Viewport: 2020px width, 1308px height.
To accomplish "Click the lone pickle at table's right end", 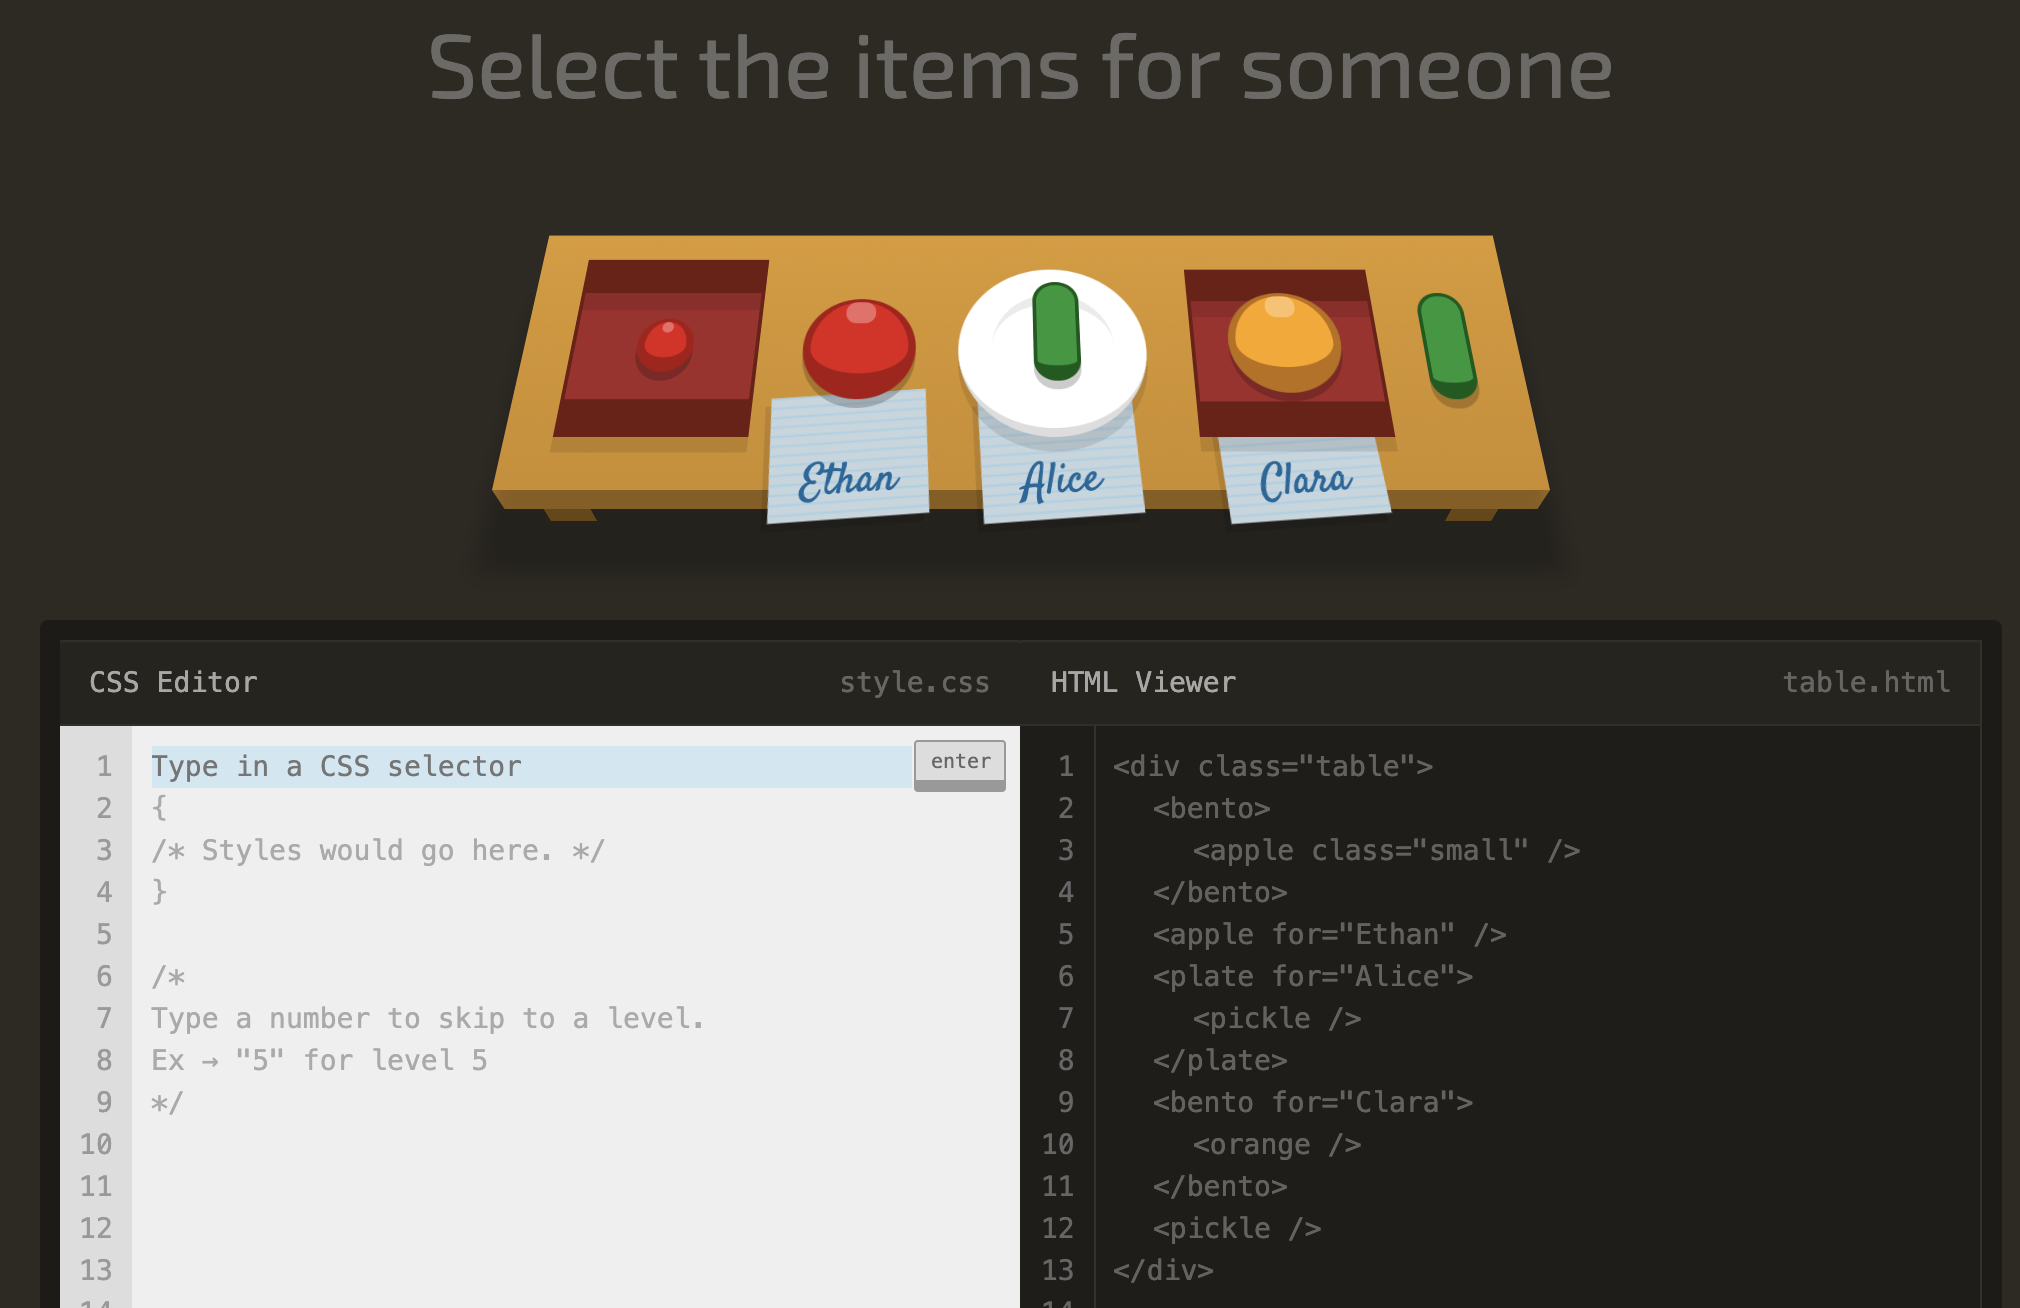I will click(x=1447, y=346).
